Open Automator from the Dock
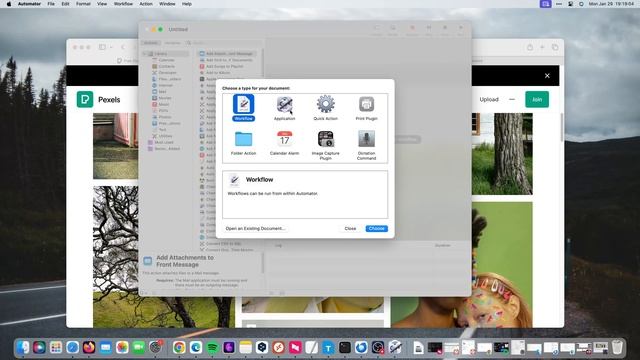 pyautogui.click(x=395, y=347)
